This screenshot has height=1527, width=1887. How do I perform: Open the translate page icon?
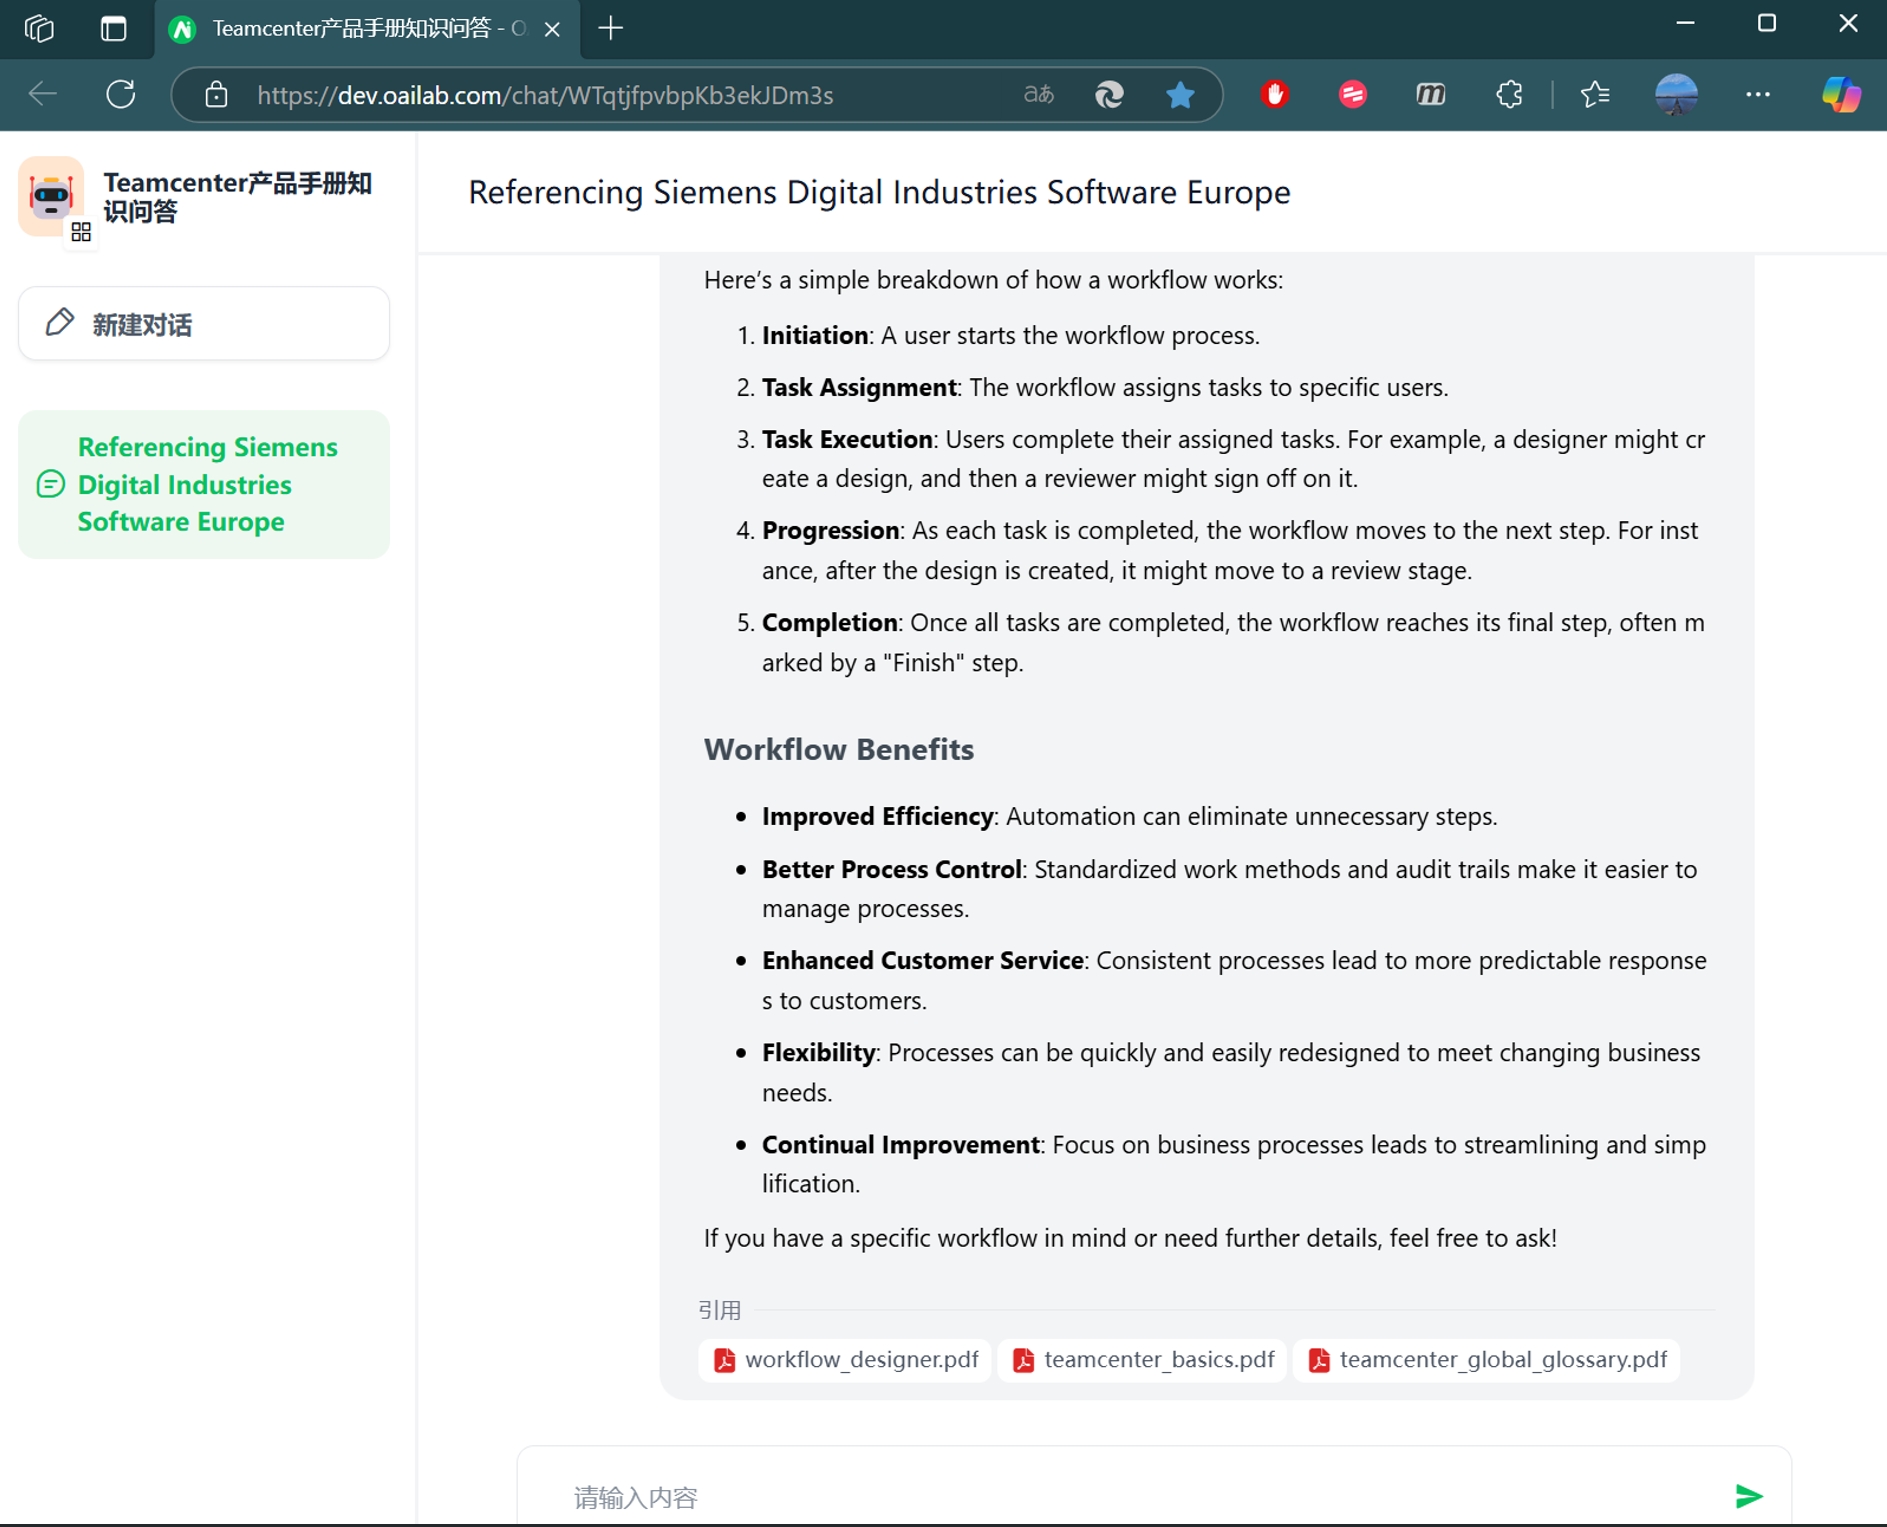[x=1038, y=94]
